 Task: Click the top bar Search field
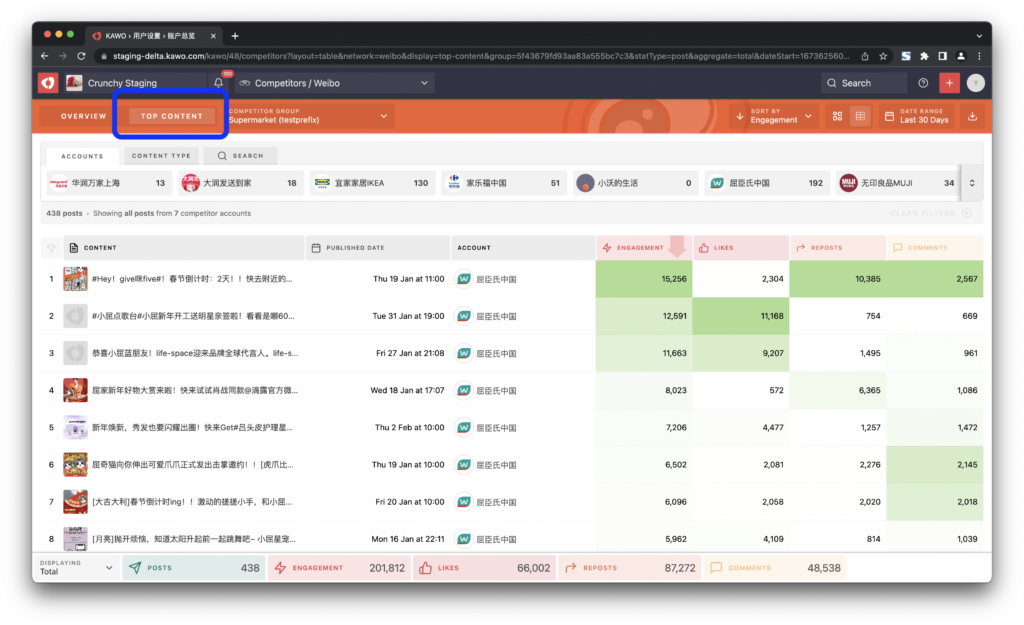864,83
